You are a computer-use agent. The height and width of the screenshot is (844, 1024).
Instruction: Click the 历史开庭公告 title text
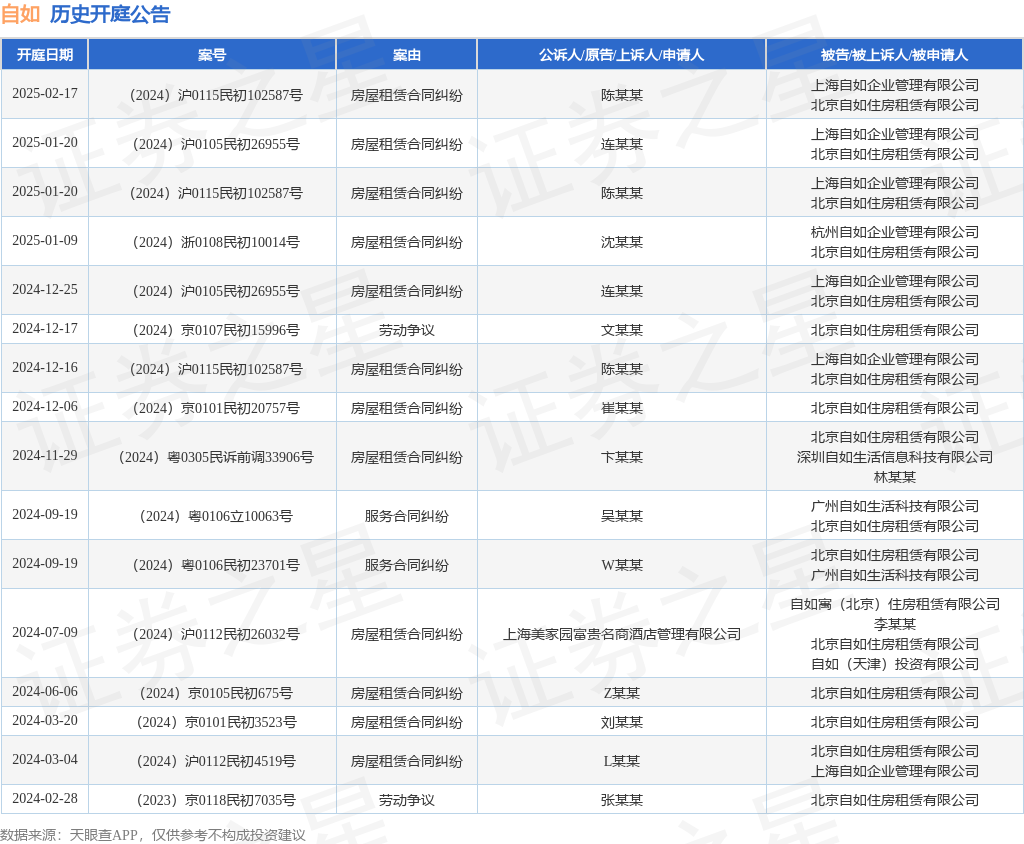tap(110, 14)
